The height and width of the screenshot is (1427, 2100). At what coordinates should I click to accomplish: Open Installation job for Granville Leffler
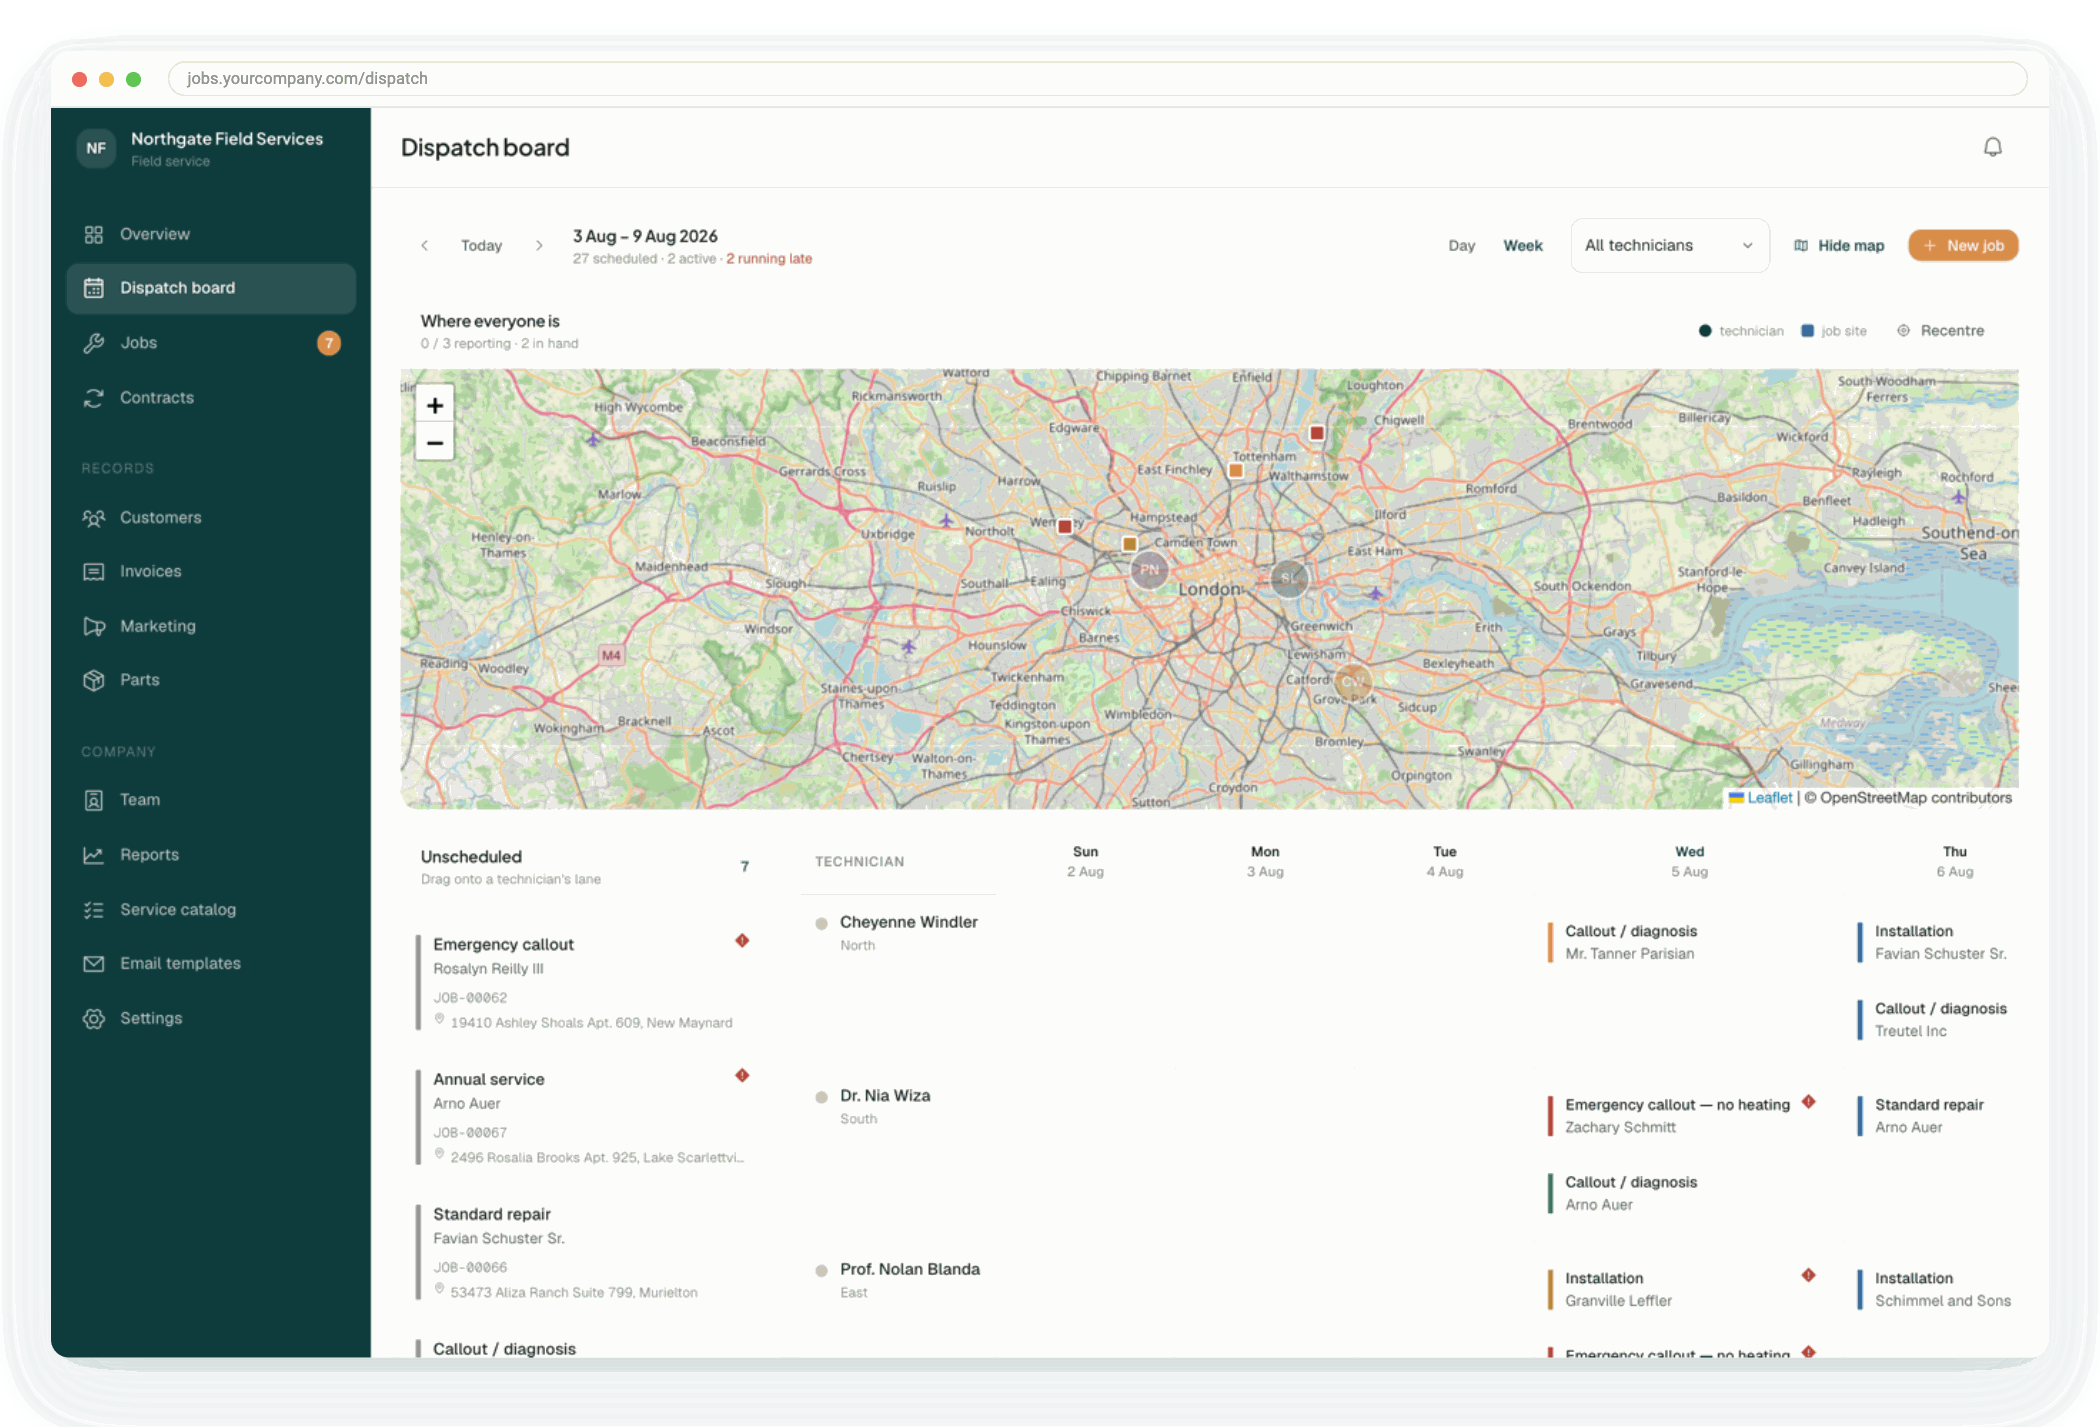click(1685, 1289)
